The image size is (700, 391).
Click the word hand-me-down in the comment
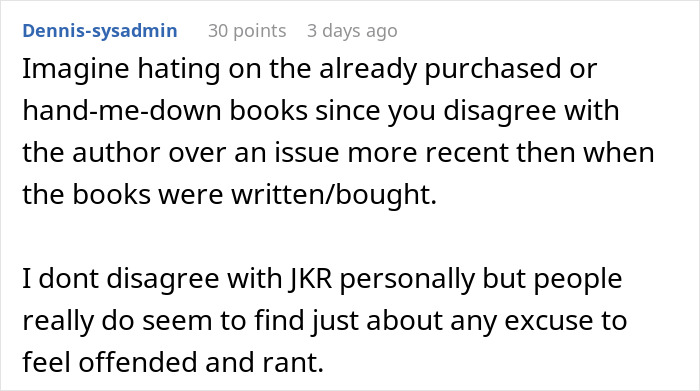coord(122,110)
